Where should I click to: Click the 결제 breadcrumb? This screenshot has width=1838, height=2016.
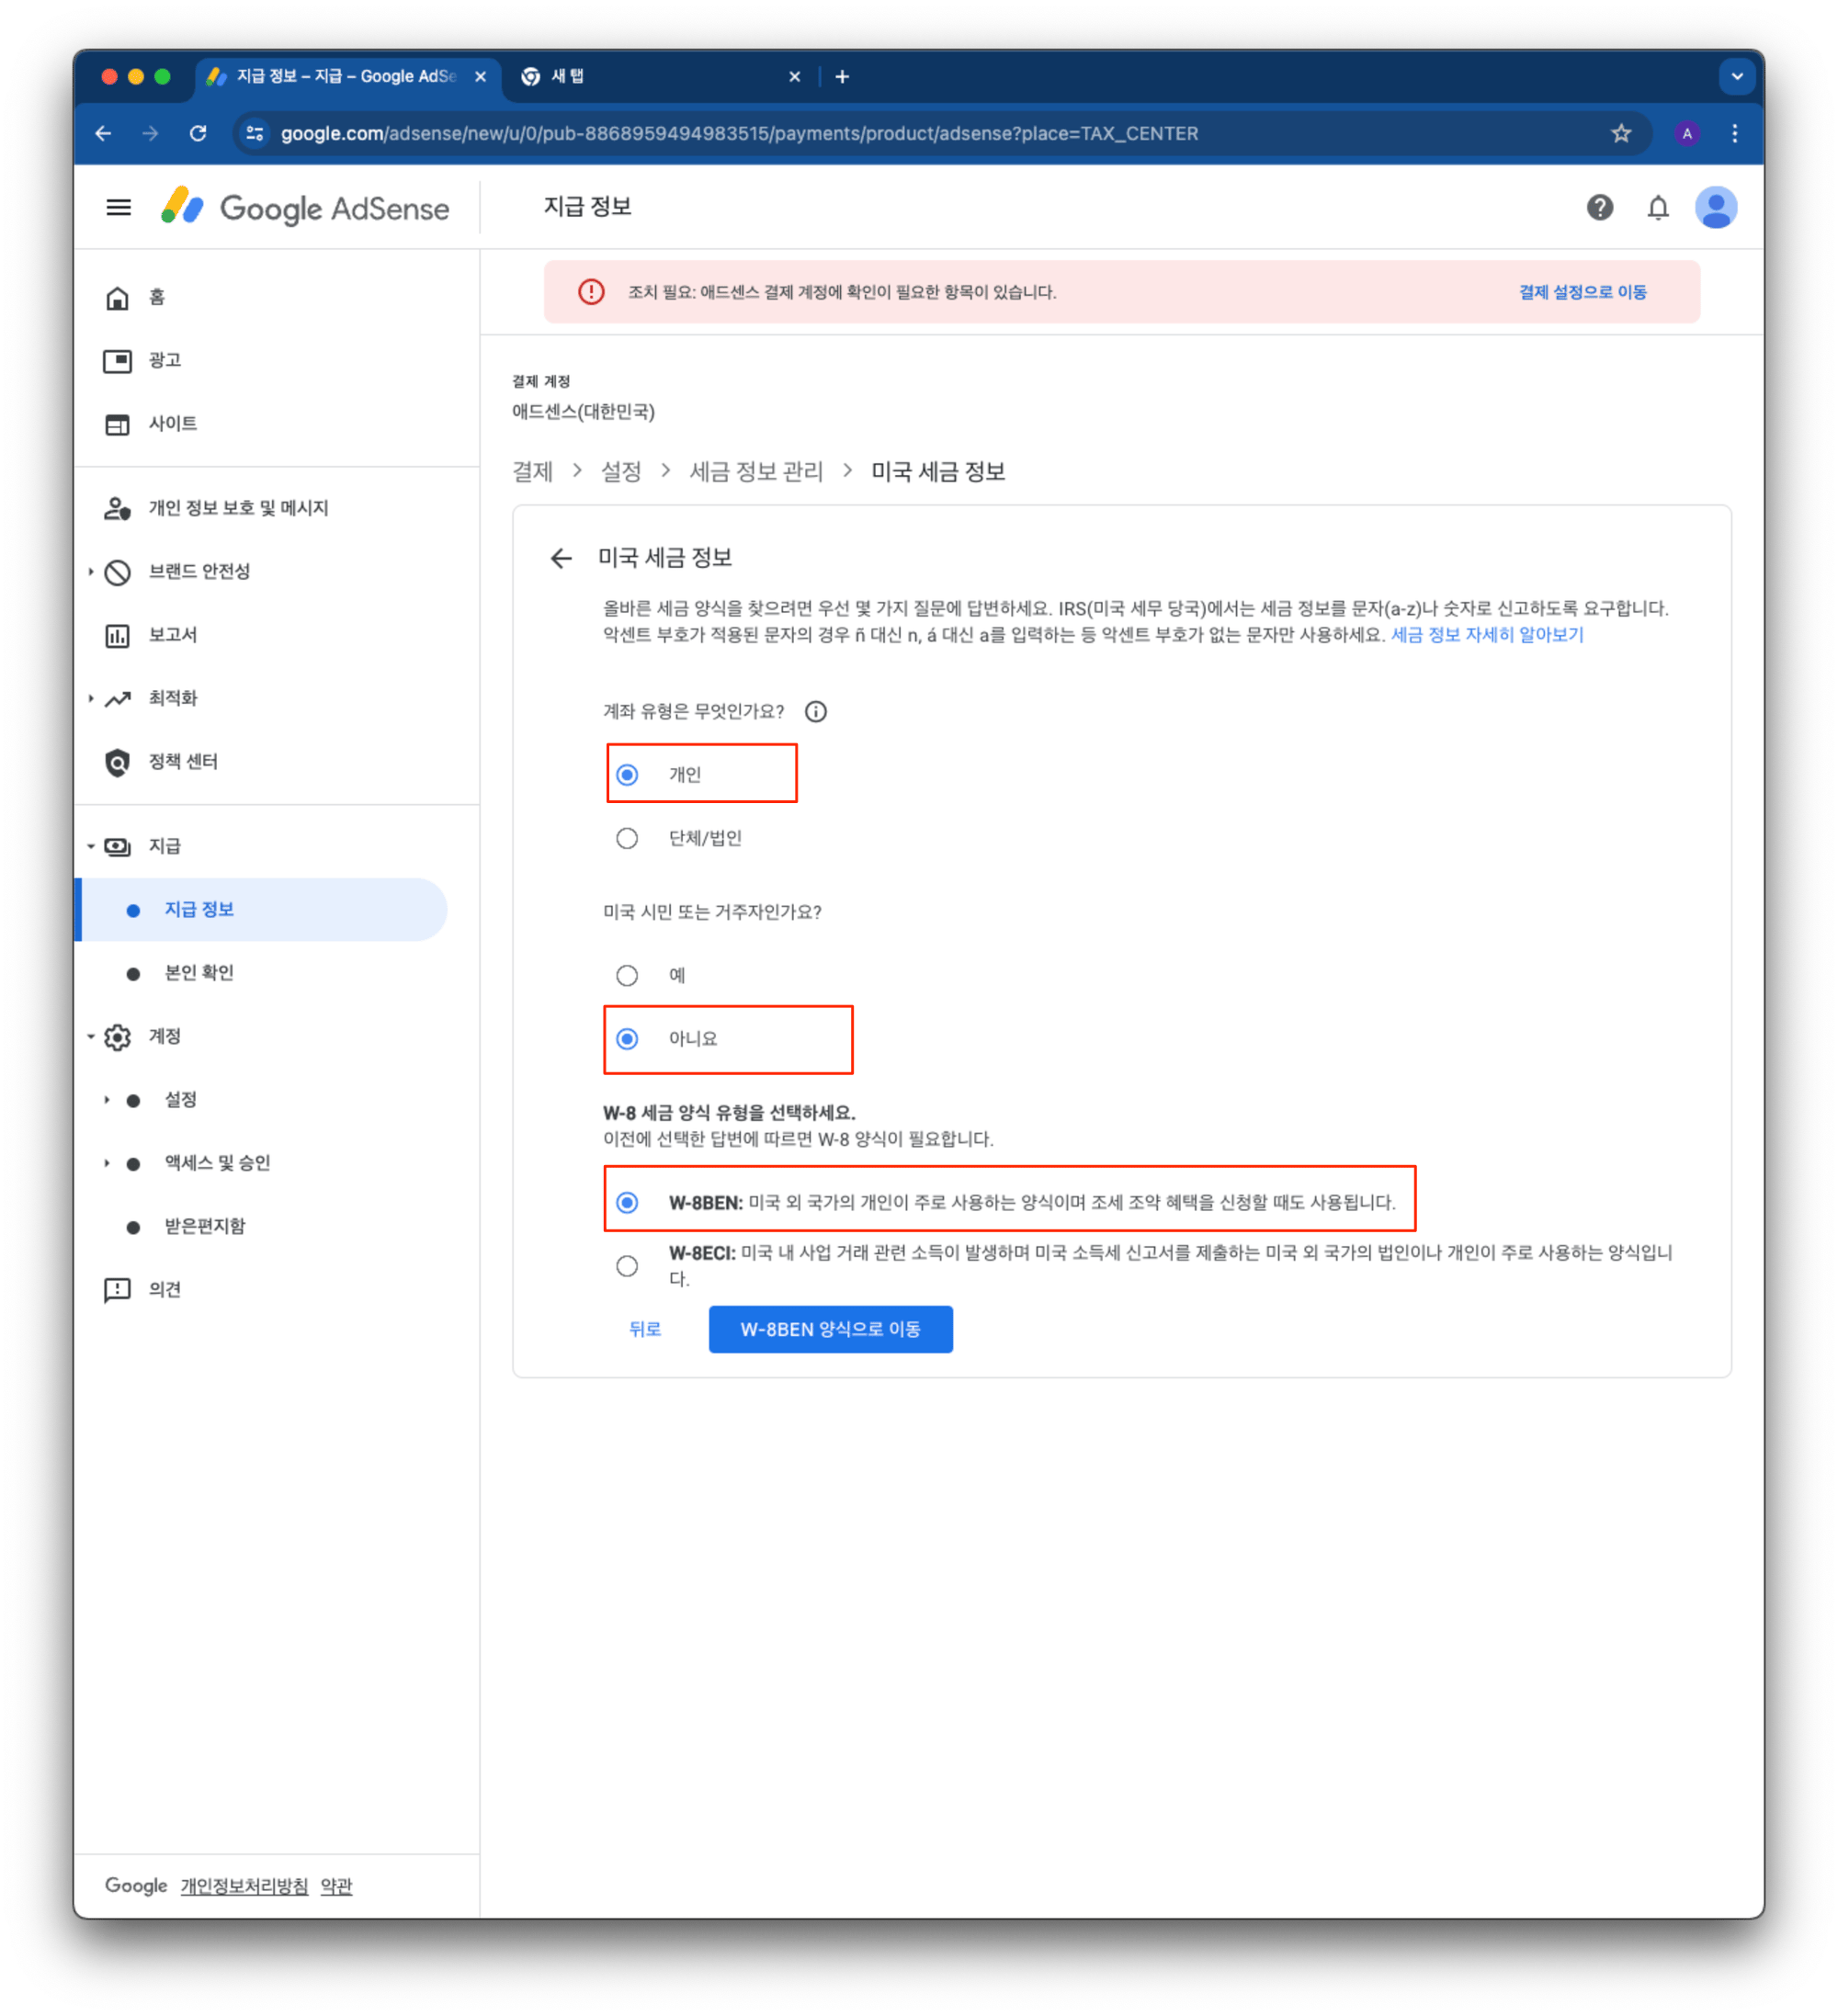click(532, 472)
